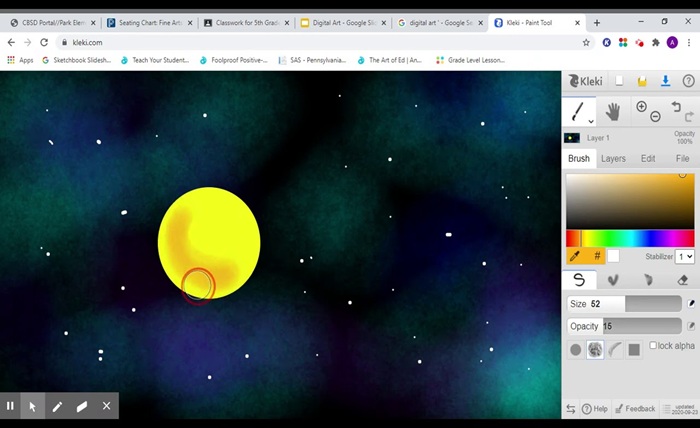Choose the square brush tip
This screenshot has width=700, height=428.
634,349
